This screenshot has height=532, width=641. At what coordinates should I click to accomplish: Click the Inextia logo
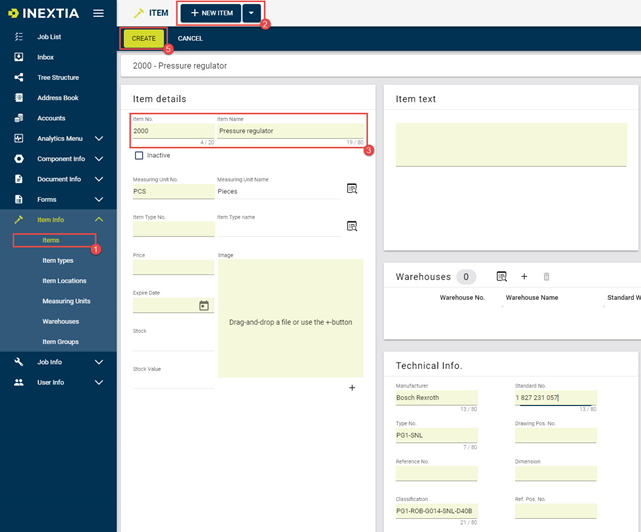pyautogui.click(x=44, y=13)
